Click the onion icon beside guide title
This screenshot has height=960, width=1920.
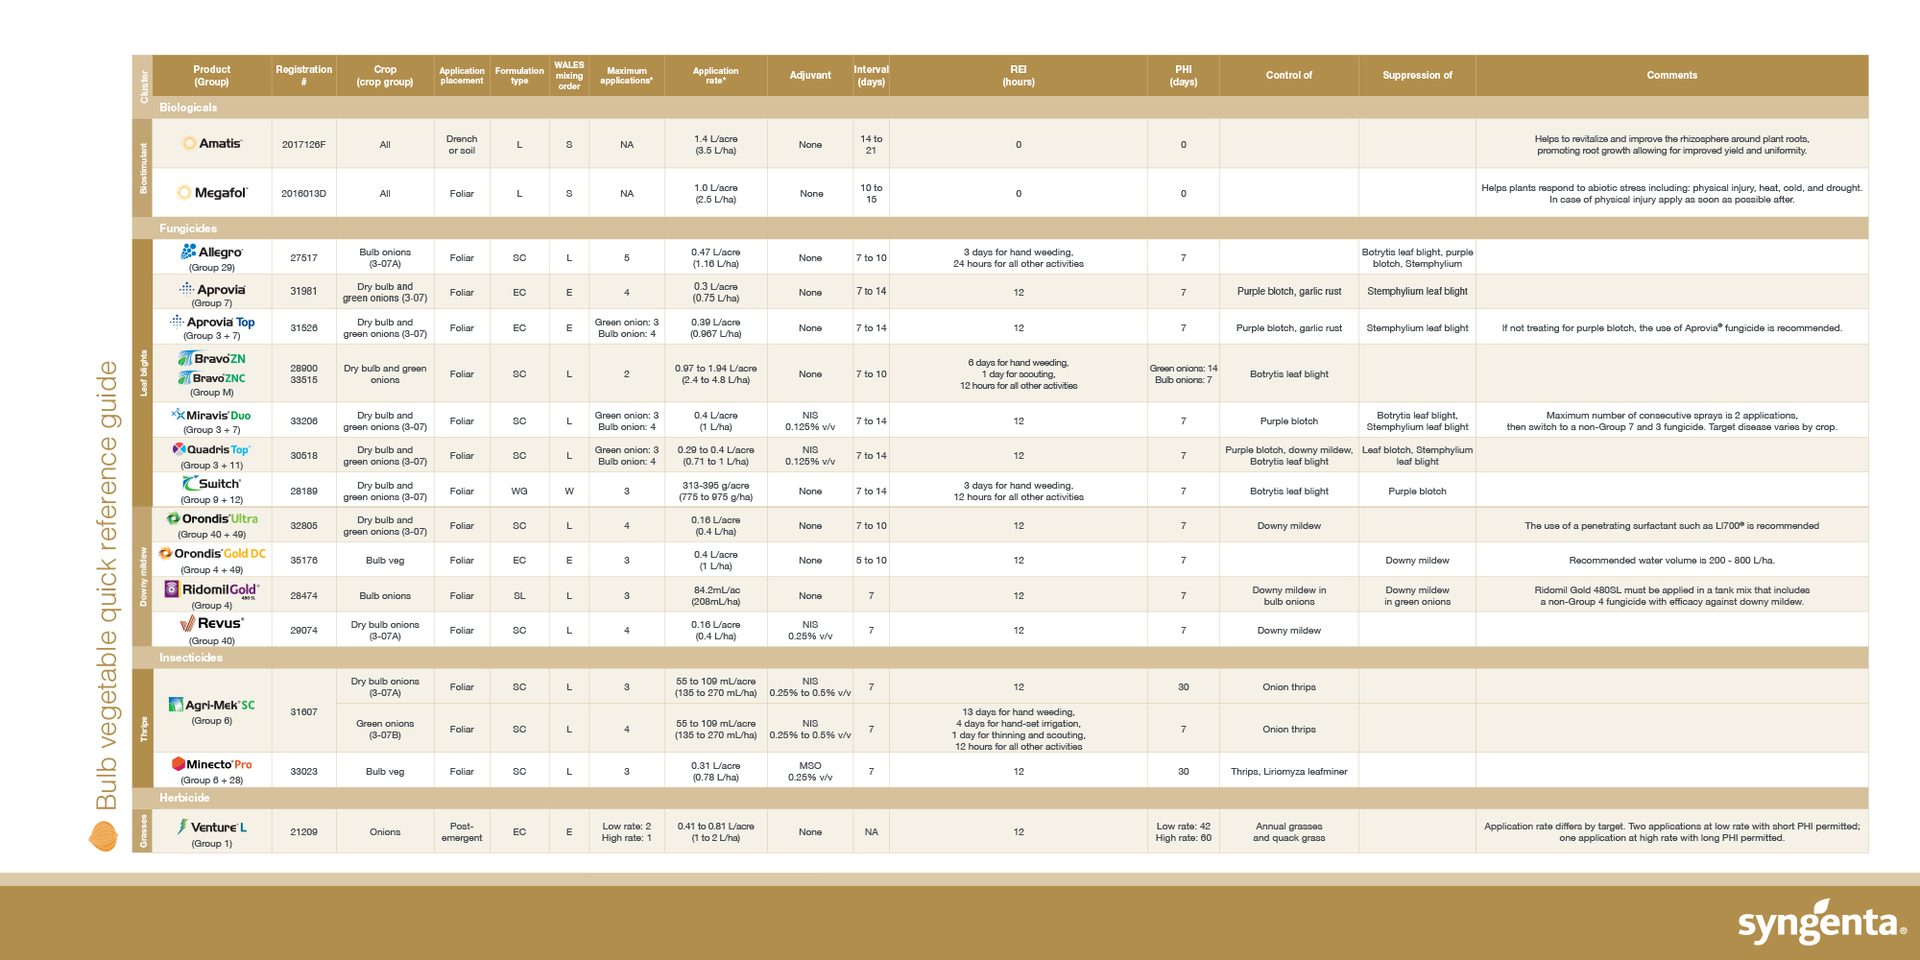click(x=103, y=836)
